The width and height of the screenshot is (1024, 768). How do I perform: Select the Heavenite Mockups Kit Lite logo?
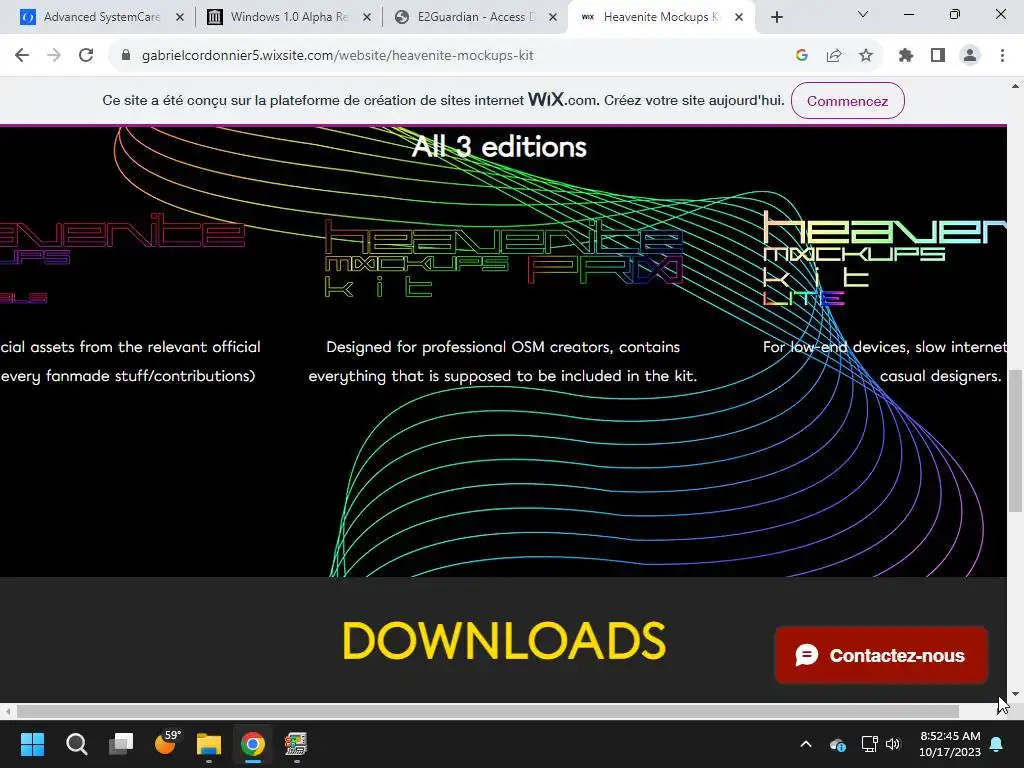[885, 259]
